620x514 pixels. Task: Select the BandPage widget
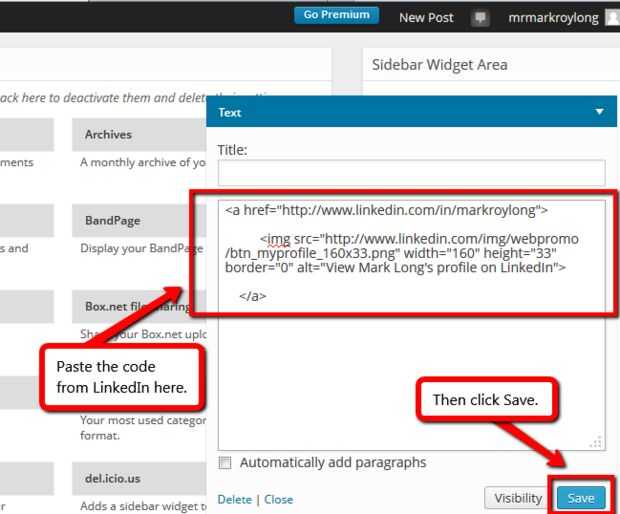(139, 221)
